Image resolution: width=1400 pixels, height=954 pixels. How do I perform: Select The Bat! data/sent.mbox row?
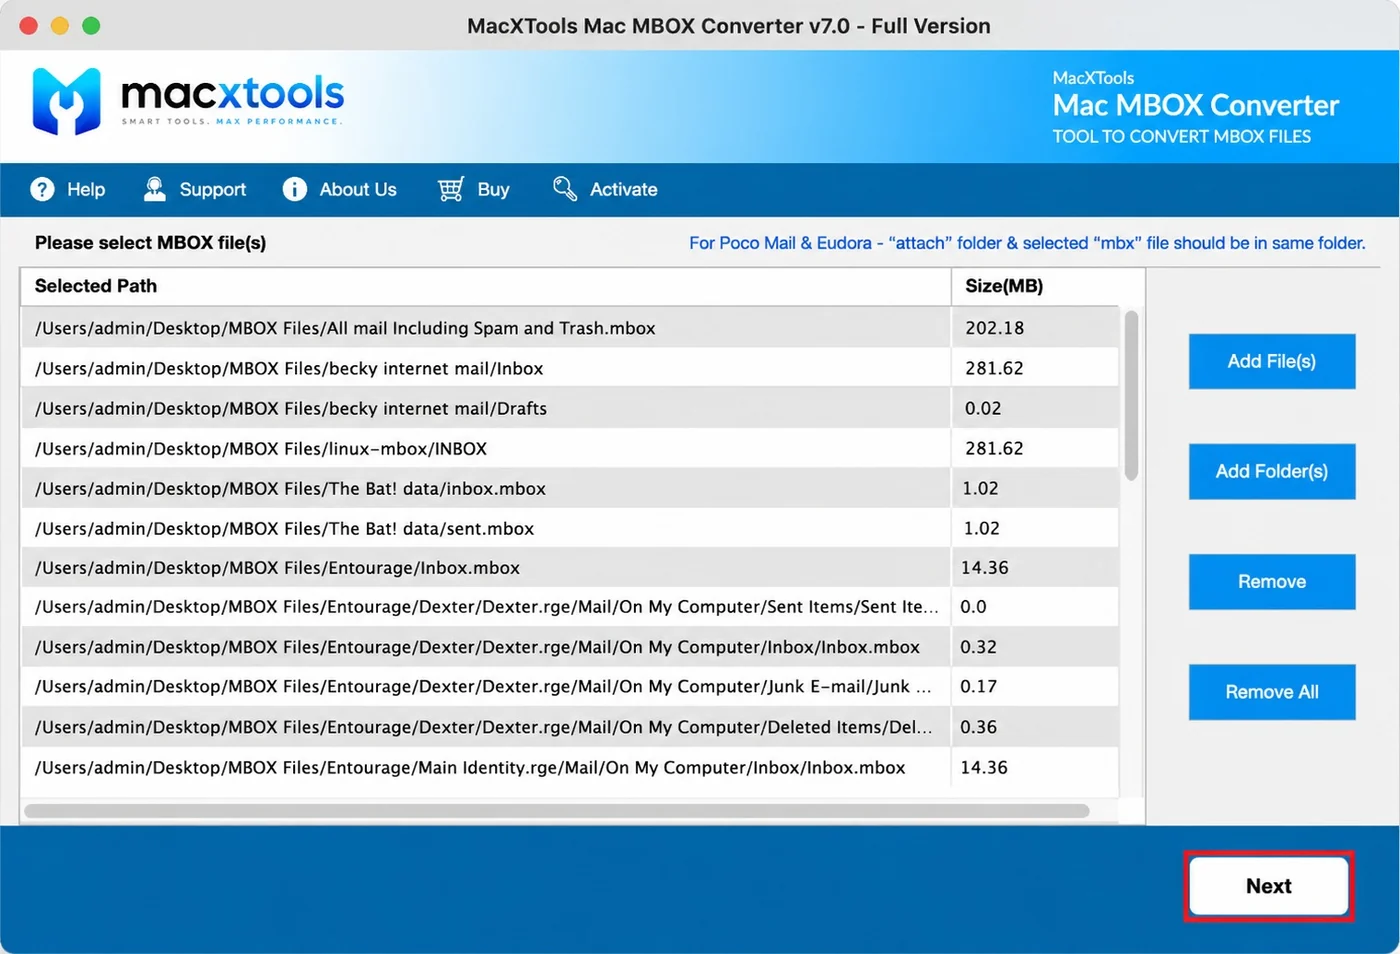[570, 528]
